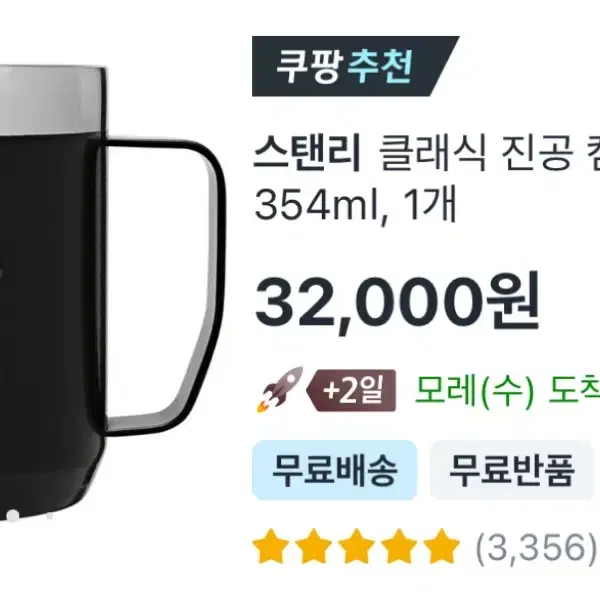Click the 32,000원 price
The width and height of the screenshot is (600, 600).
coord(398,300)
